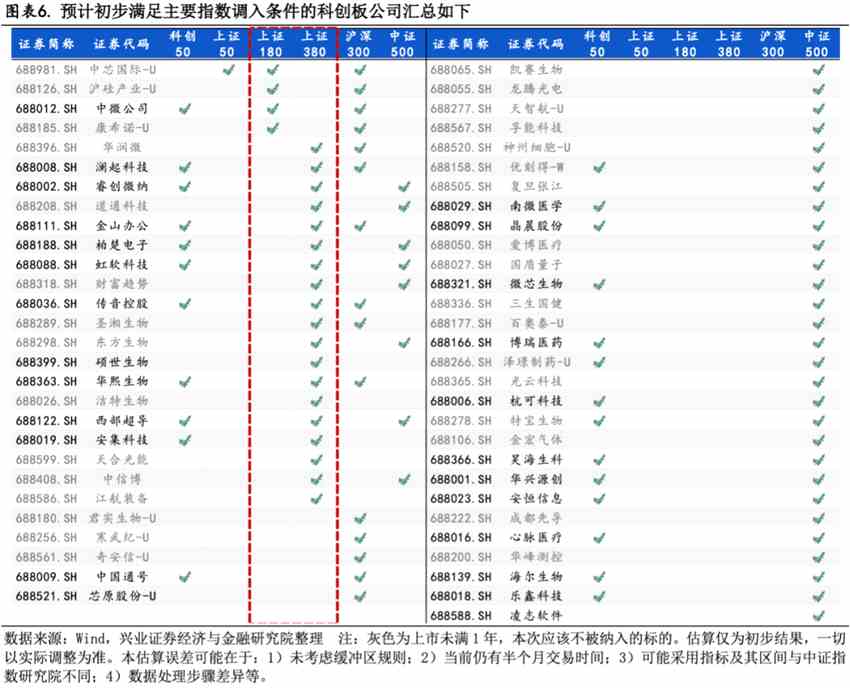Viewport: 850px width, 688px height.
Task: Select the name cell 硕世生物
Action: click(122, 362)
